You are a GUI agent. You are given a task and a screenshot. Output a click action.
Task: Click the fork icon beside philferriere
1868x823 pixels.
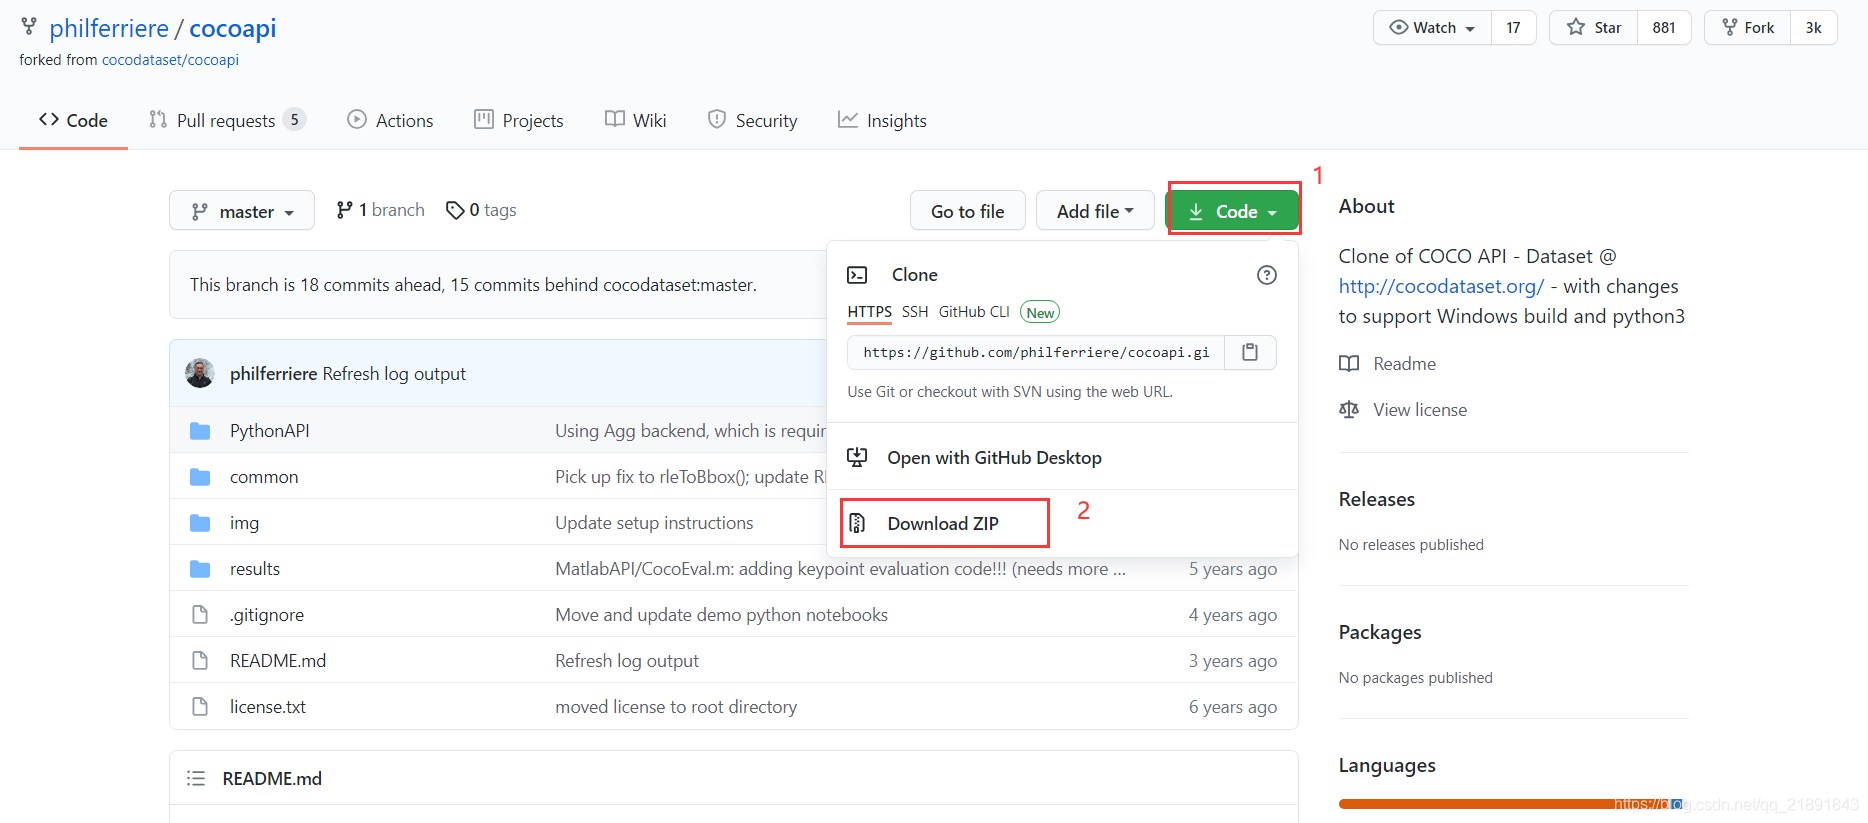tap(29, 26)
